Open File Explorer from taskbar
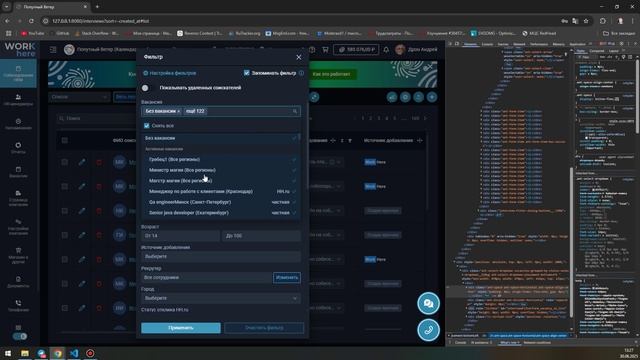The image size is (640, 360). (x=25, y=353)
